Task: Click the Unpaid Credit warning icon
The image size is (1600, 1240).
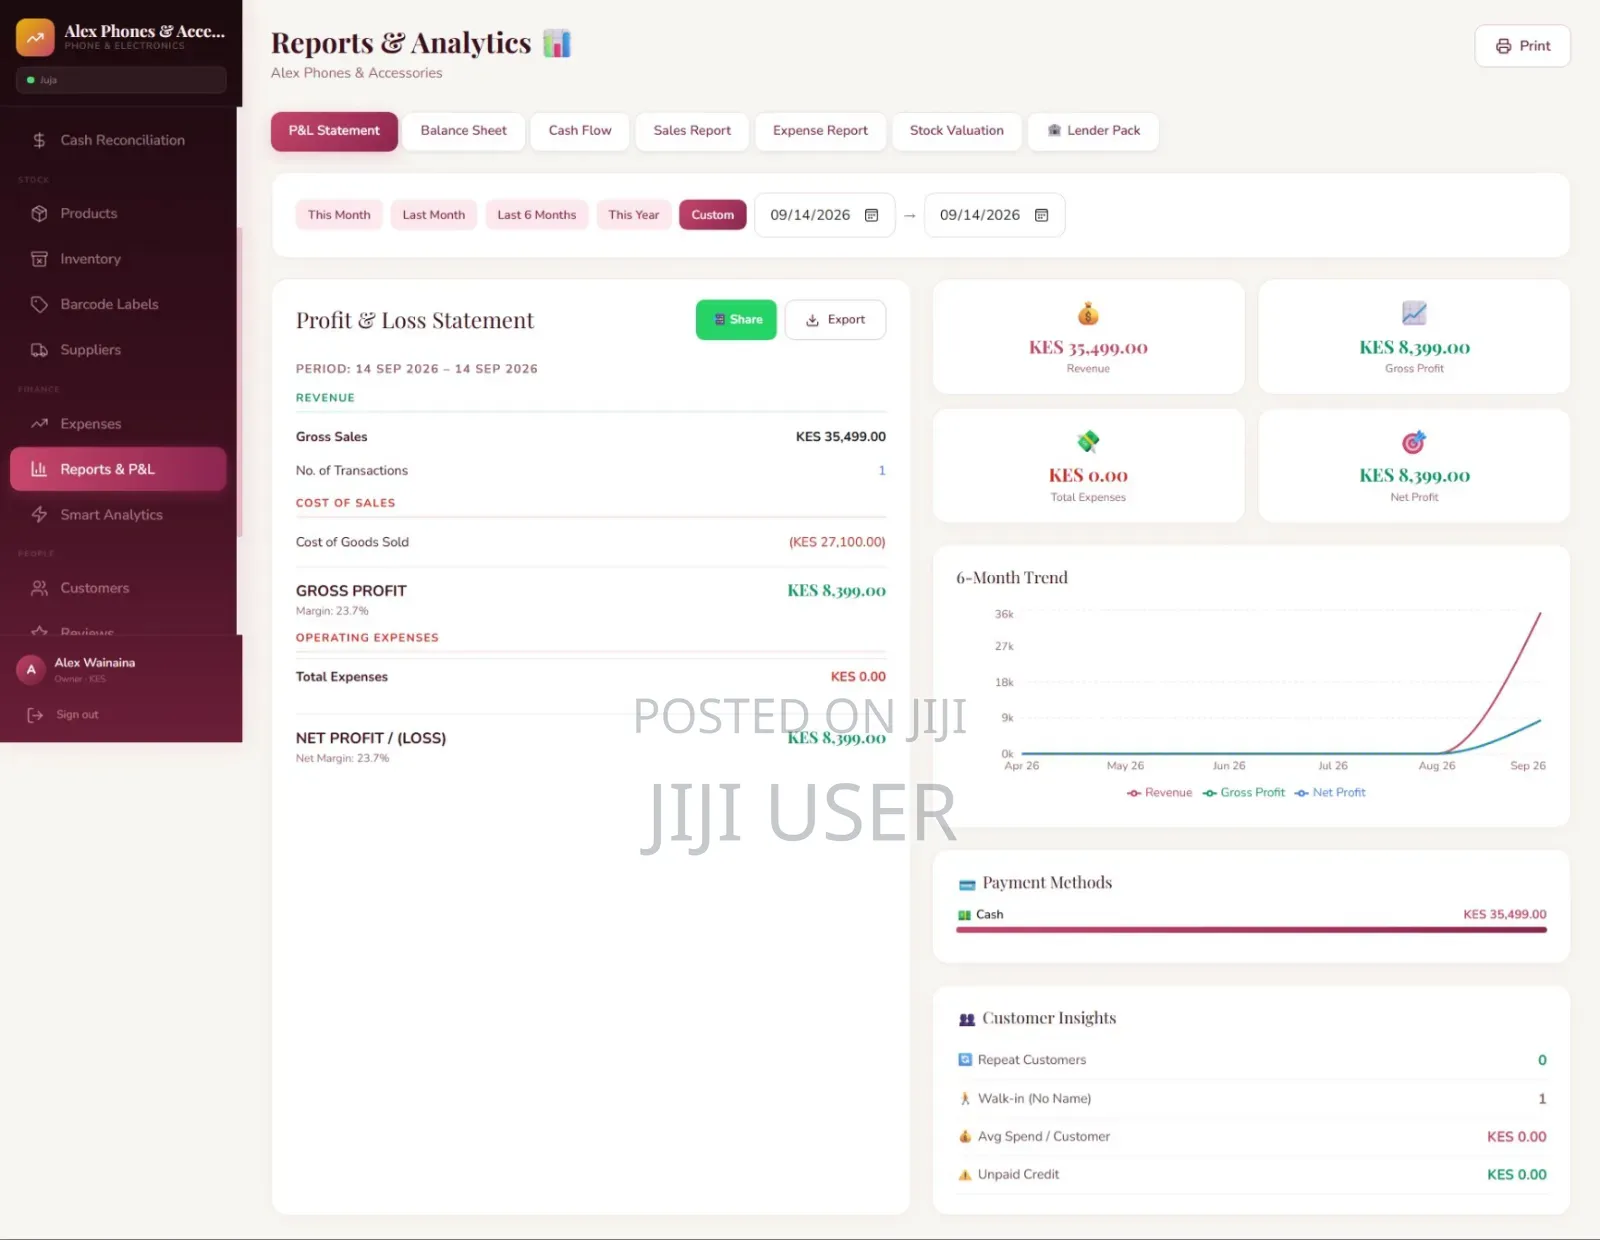Action: point(965,1175)
